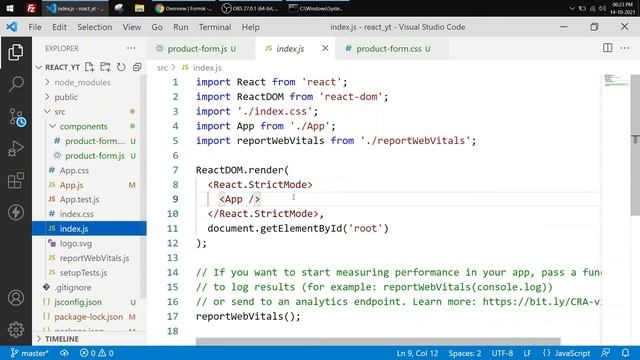
Task: Open FileZilla from the taskbar
Action: pyautogui.click(x=31, y=8)
